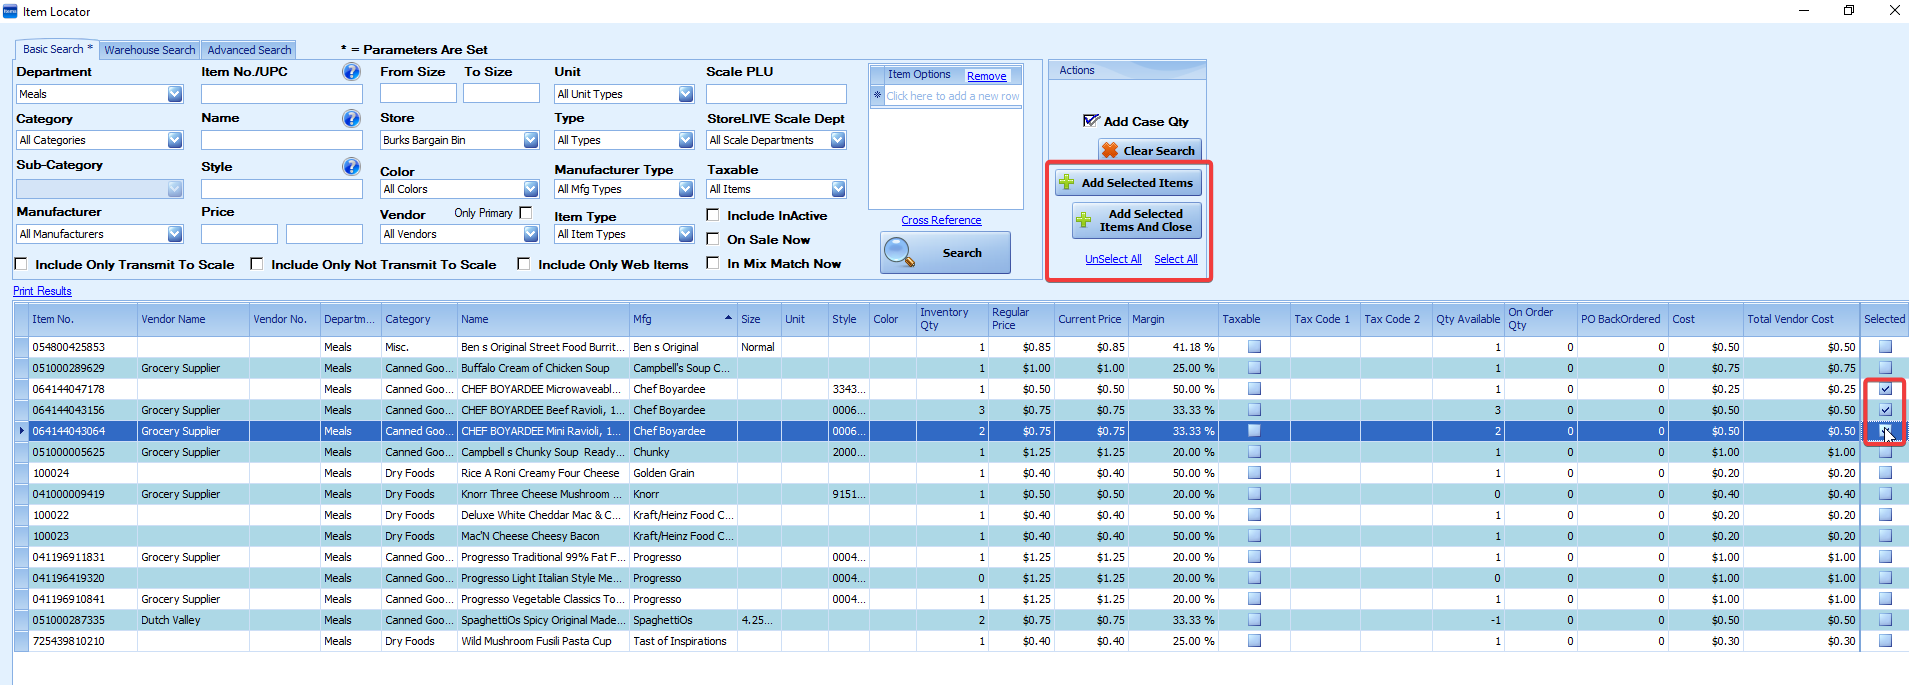The image size is (1909, 685).
Task: Click the Select All link
Action: (1175, 259)
